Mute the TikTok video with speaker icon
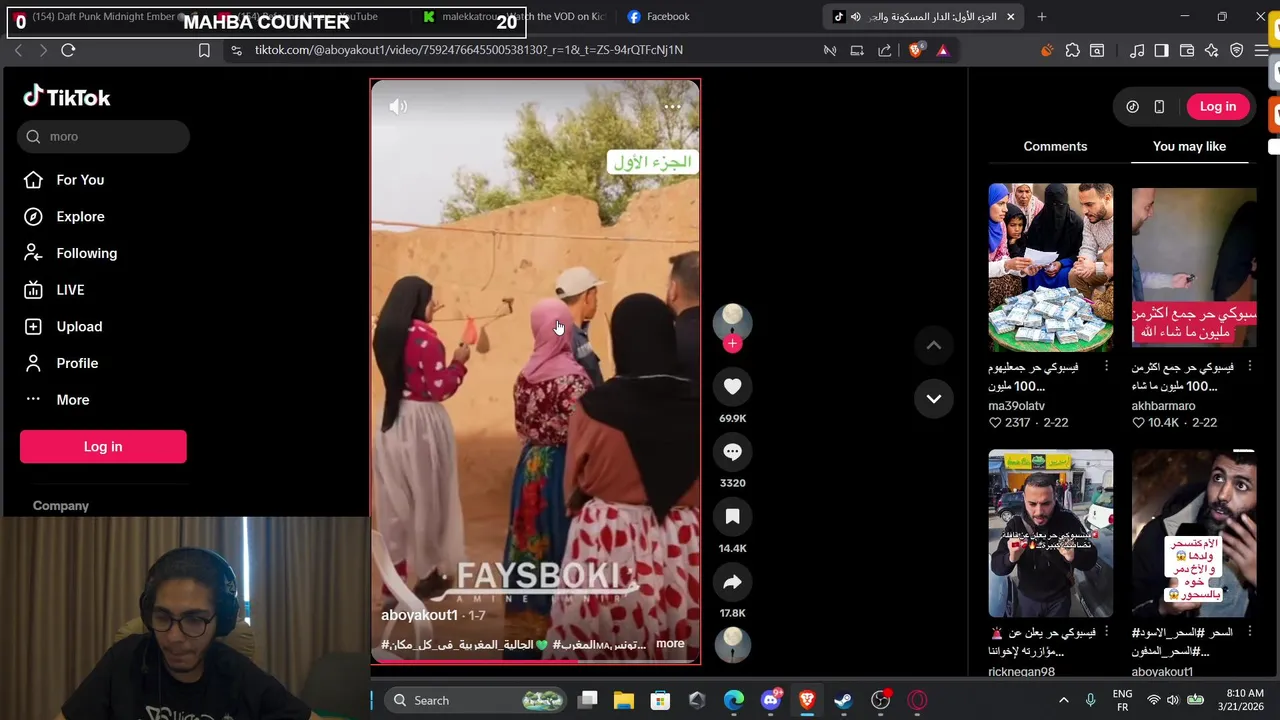The image size is (1280, 720). [398, 106]
